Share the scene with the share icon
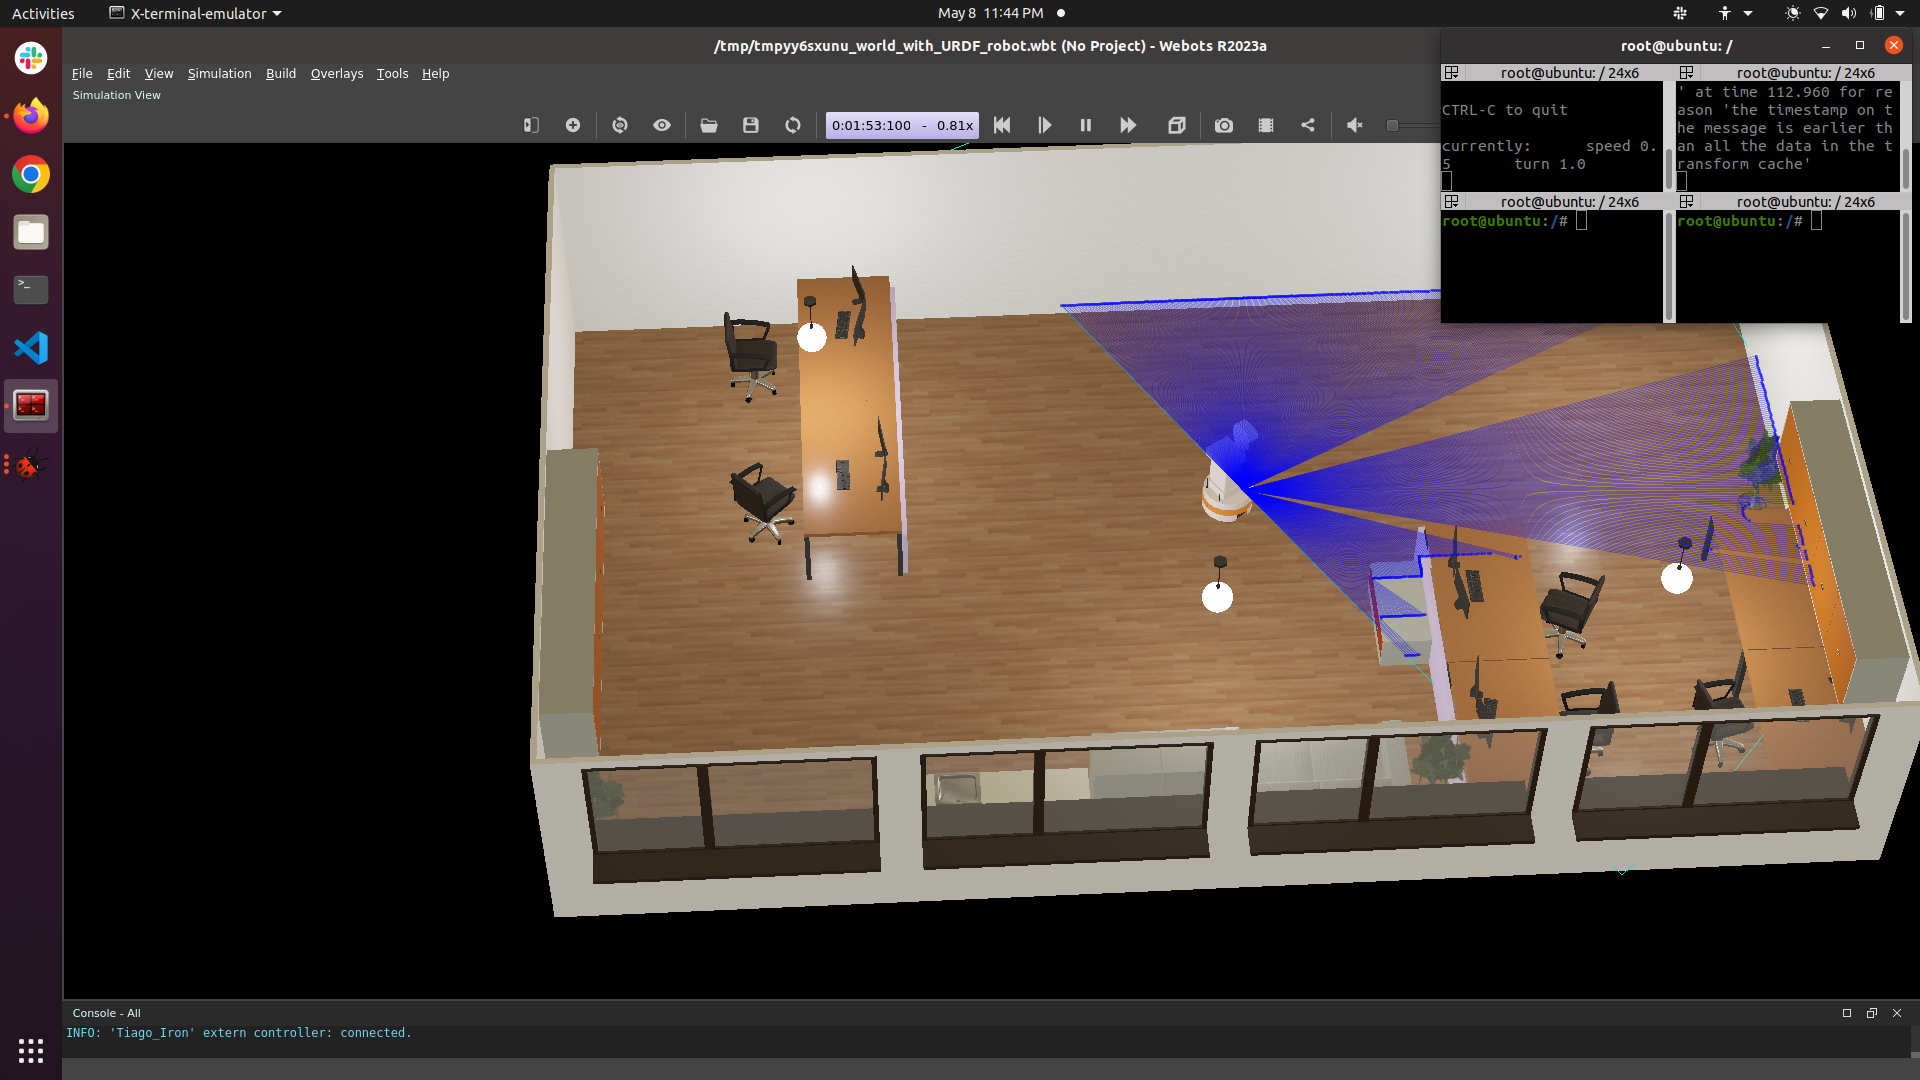Screen dimensions: 1920x1080 (1308, 125)
